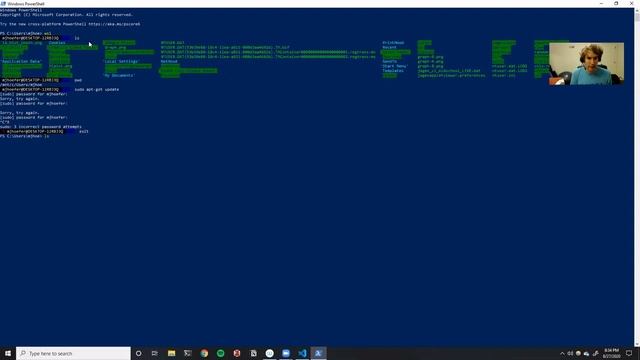Switch to Visual Studio Code on the taskbar
640x360 pixels.
pyautogui.click(x=302, y=353)
